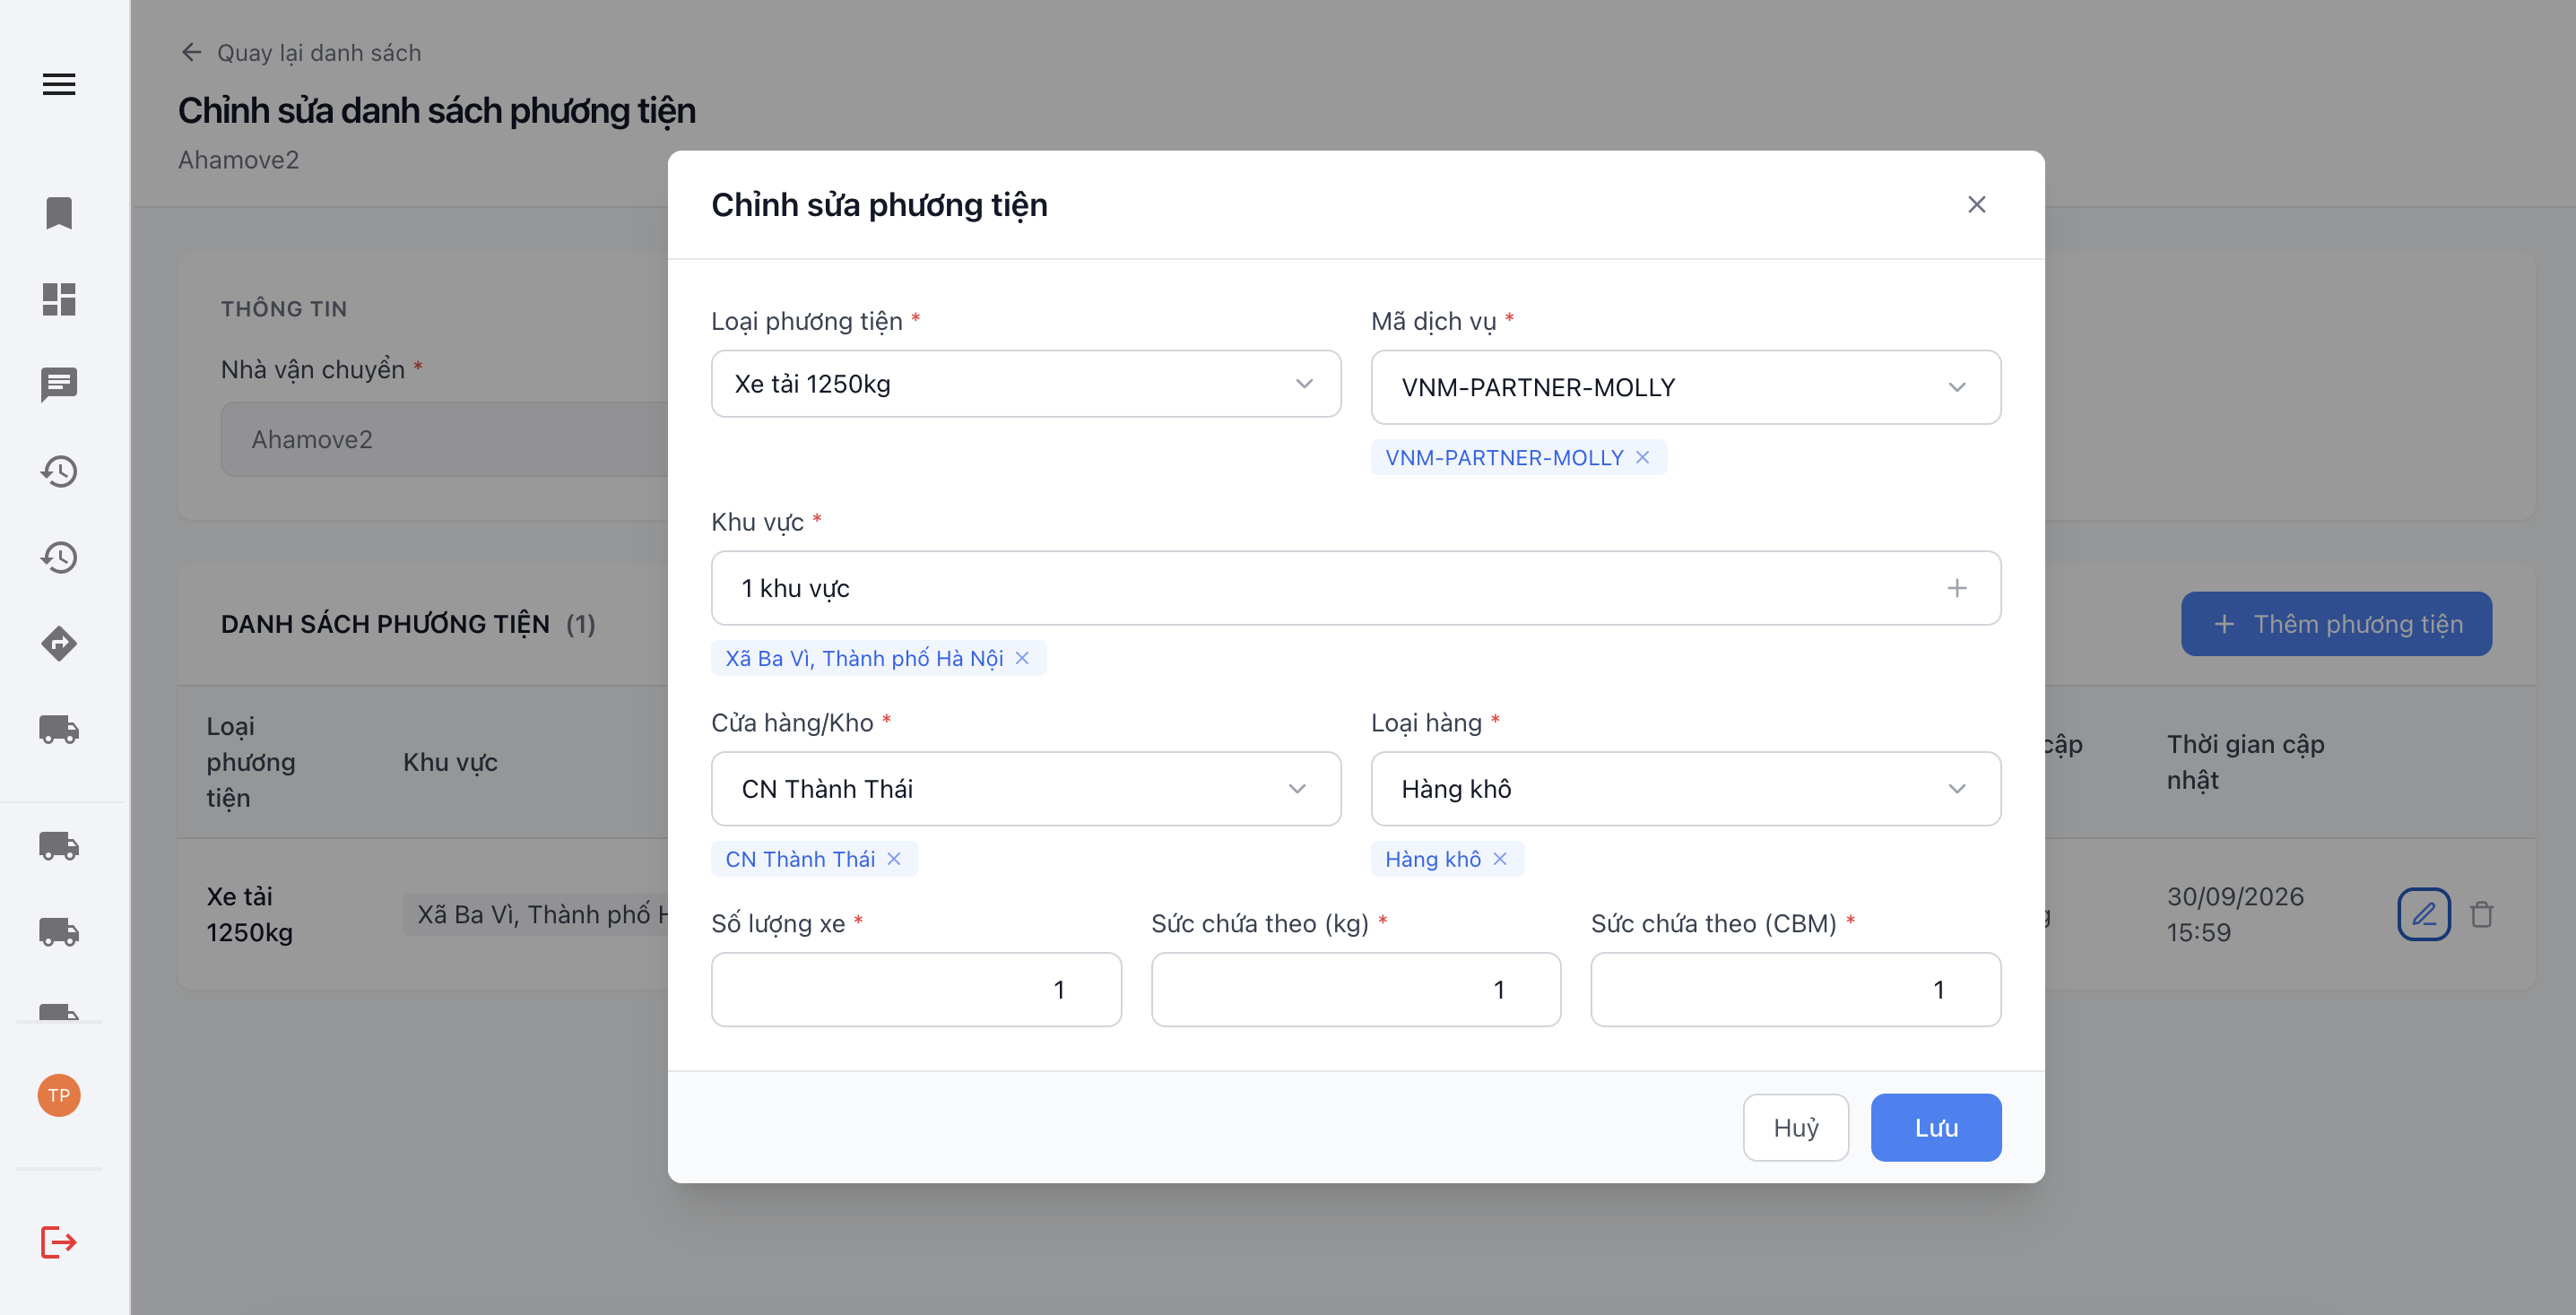This screenshot has width=2576, height=1315.
Task: Remove the Xã Ba Vì, Thành phố Hà Nội tag
Action: coord(1022,658)
